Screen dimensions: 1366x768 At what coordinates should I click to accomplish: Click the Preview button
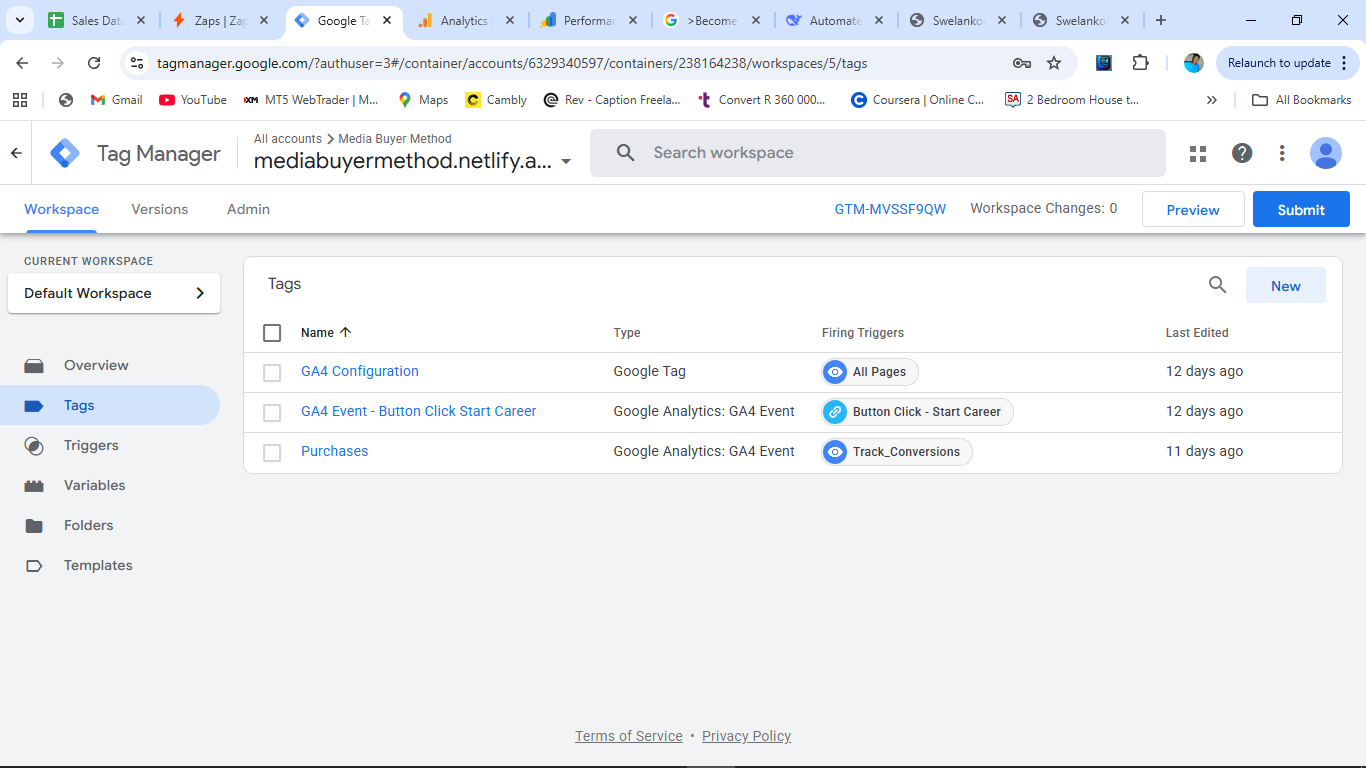coord(1193,209)
